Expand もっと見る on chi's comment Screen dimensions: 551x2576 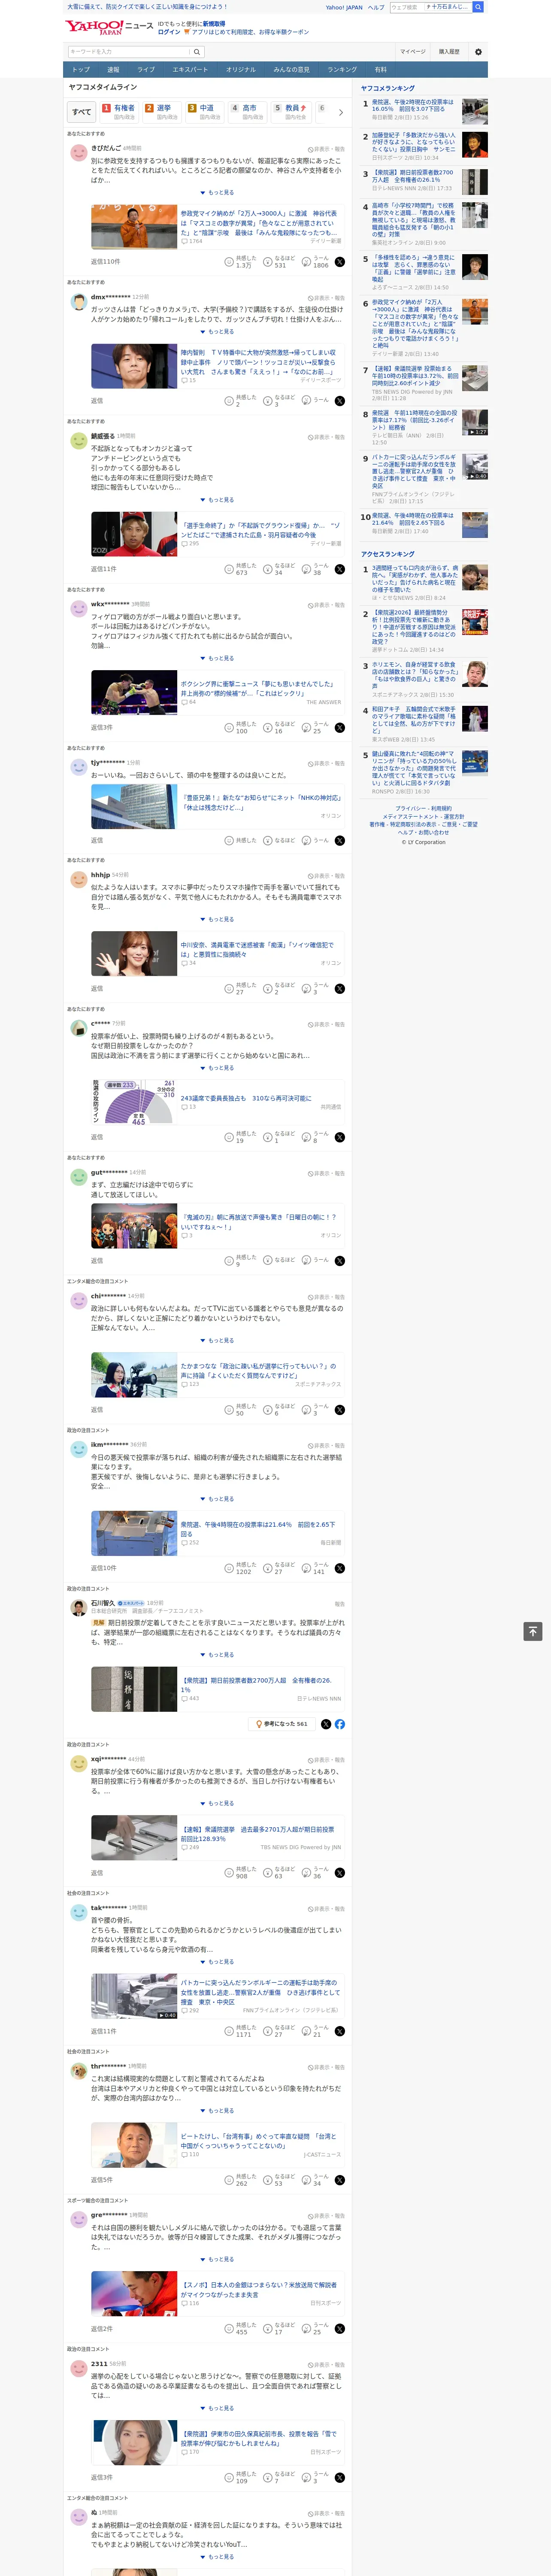point(217,1341)
